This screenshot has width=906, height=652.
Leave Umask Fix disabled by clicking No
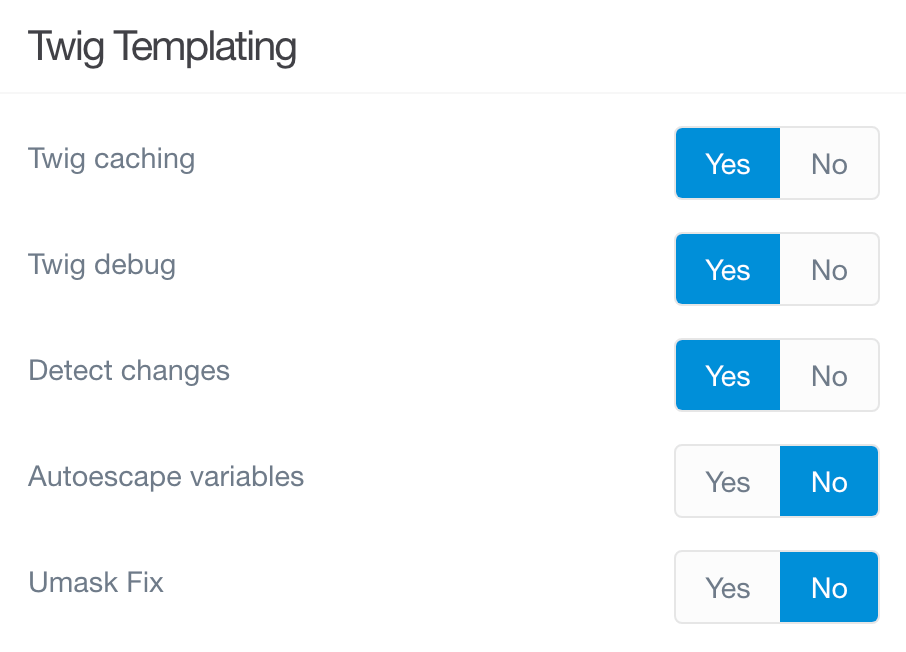click(x=829, y=587)
